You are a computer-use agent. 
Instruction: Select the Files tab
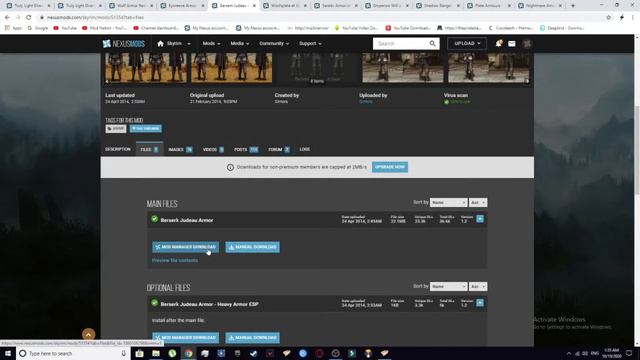tap(149, 149)
